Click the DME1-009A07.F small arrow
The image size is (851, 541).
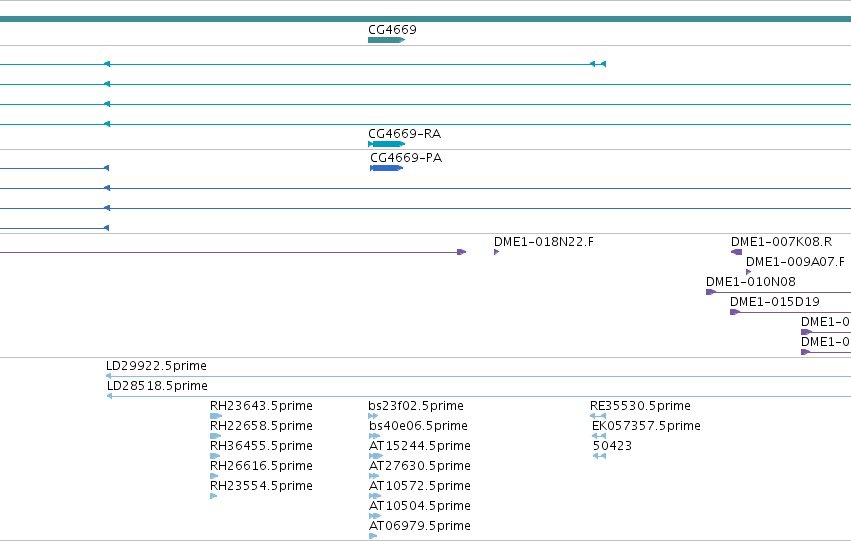pos(748,272)
